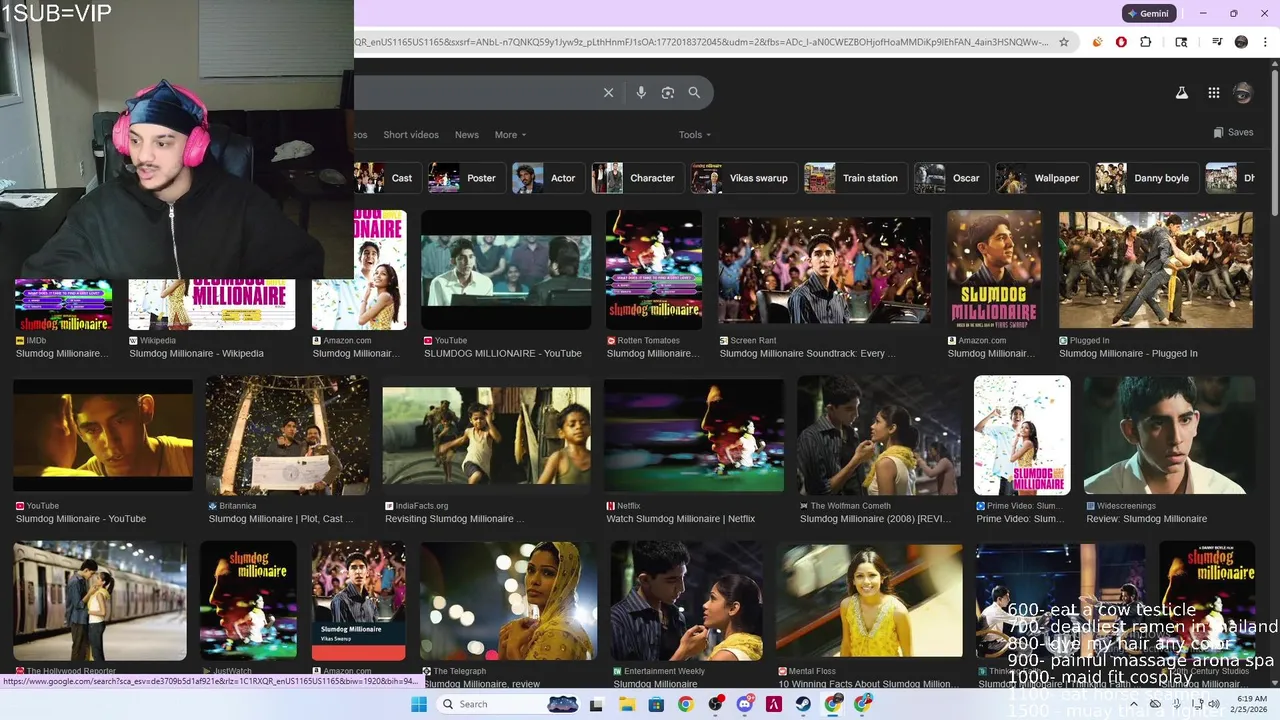Open File Explorer from the taskbar
This screenshot has height=720, width=1280.
[x=626, y=704]
